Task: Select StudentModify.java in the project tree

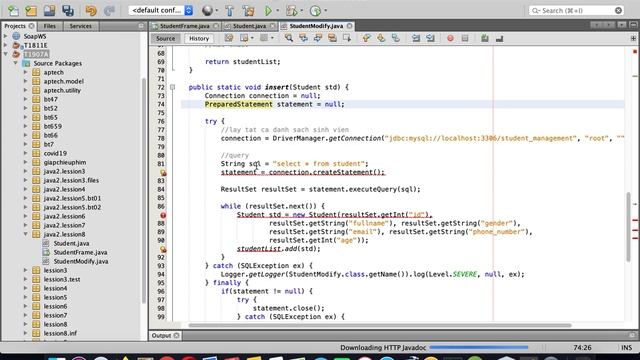Action: pos(81,261)
